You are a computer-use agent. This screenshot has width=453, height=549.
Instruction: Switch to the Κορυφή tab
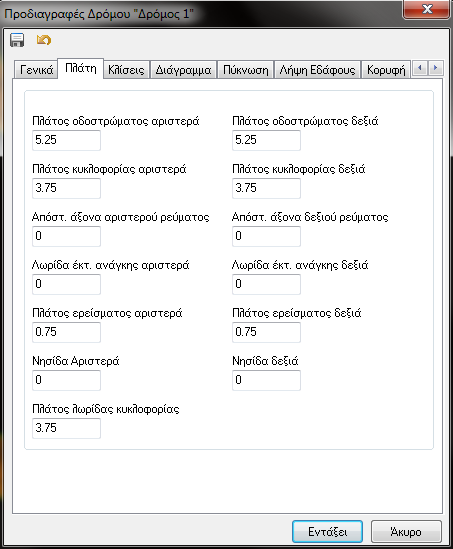point(386,70)
